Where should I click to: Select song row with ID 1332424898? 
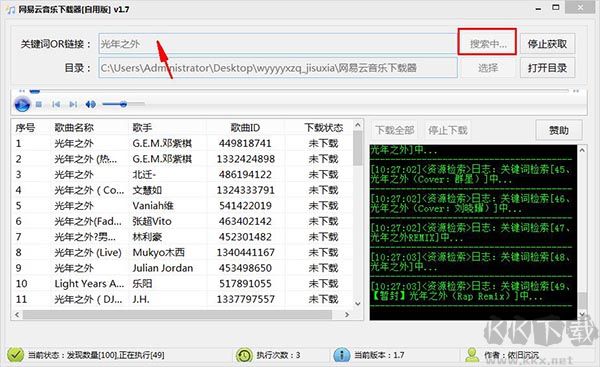[x=183, y=159]
